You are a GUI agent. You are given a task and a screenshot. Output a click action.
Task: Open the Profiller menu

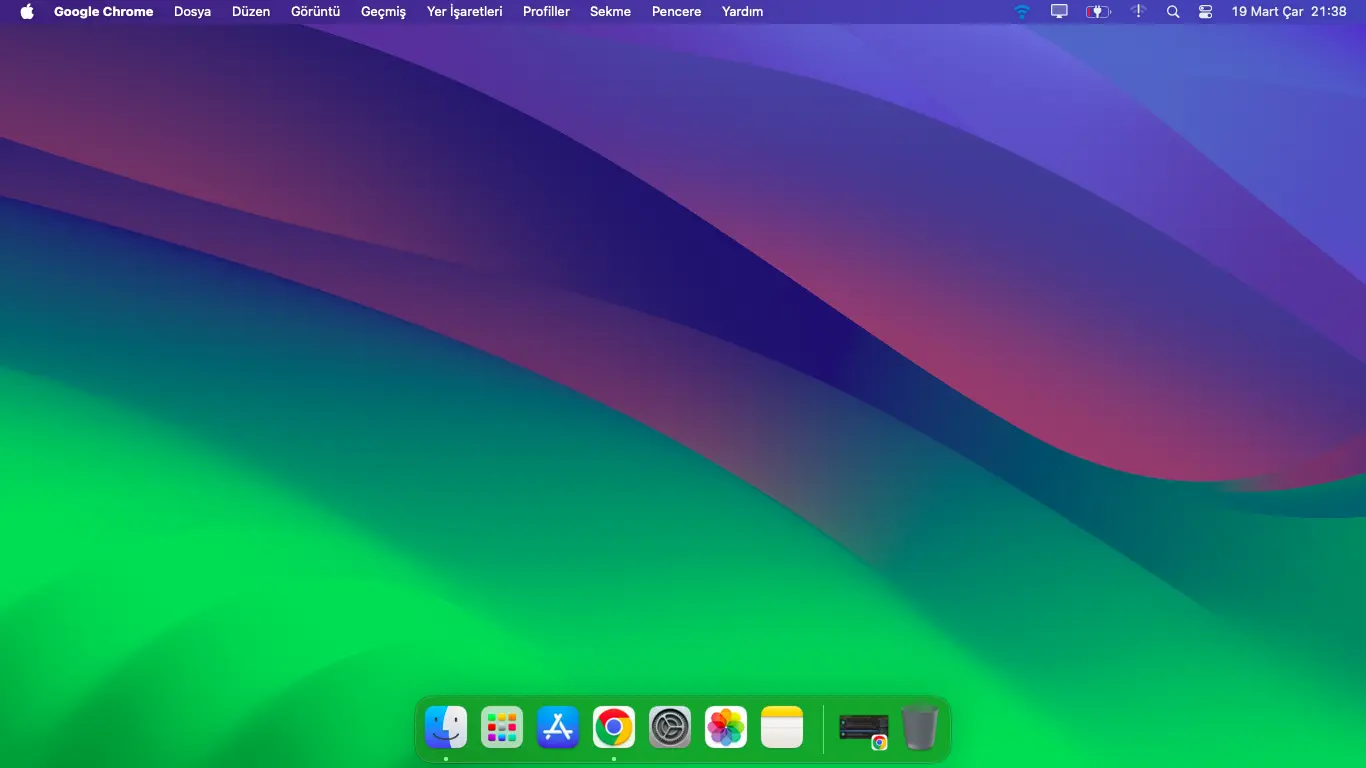[546, 12]
